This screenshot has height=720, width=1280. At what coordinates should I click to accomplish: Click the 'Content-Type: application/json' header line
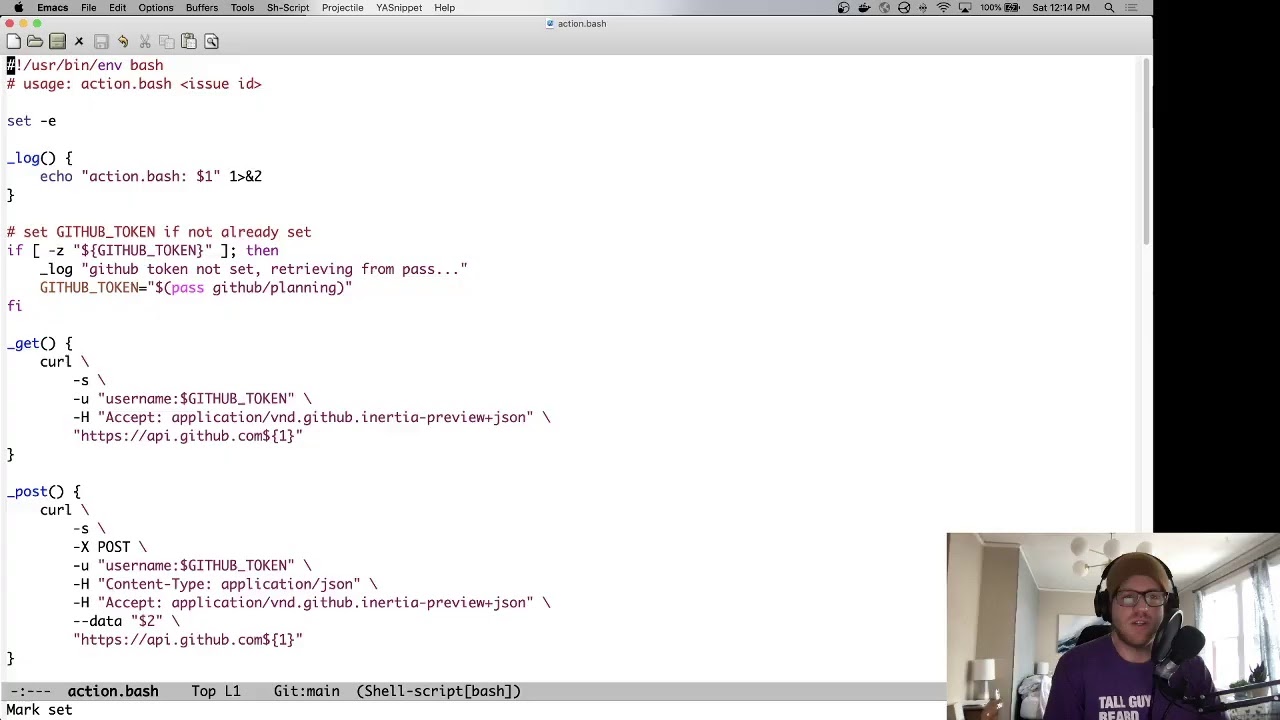tap(225, 584)
